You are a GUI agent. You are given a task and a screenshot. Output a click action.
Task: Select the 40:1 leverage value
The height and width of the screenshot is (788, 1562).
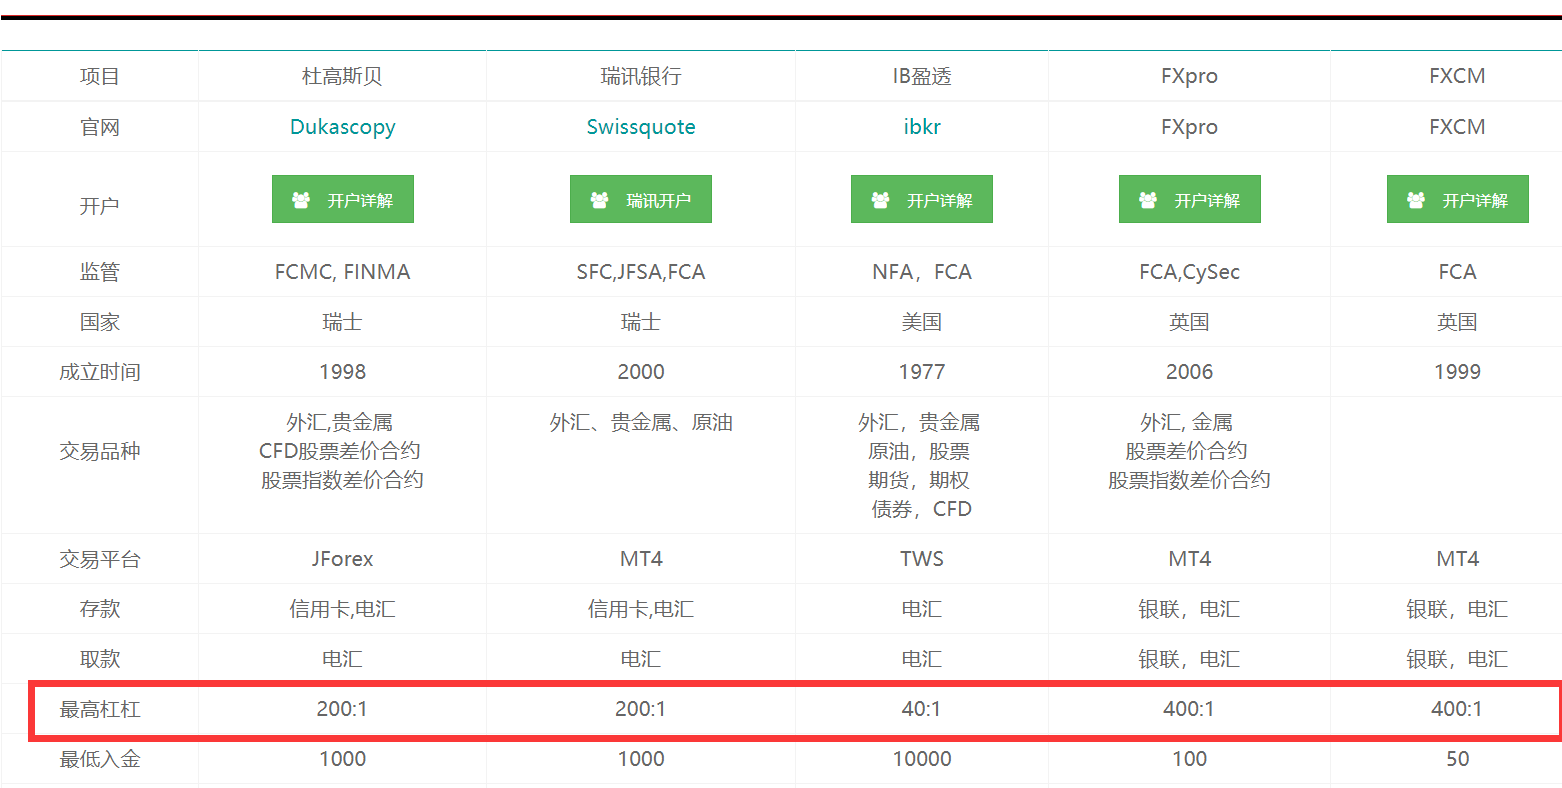point(921,709)
